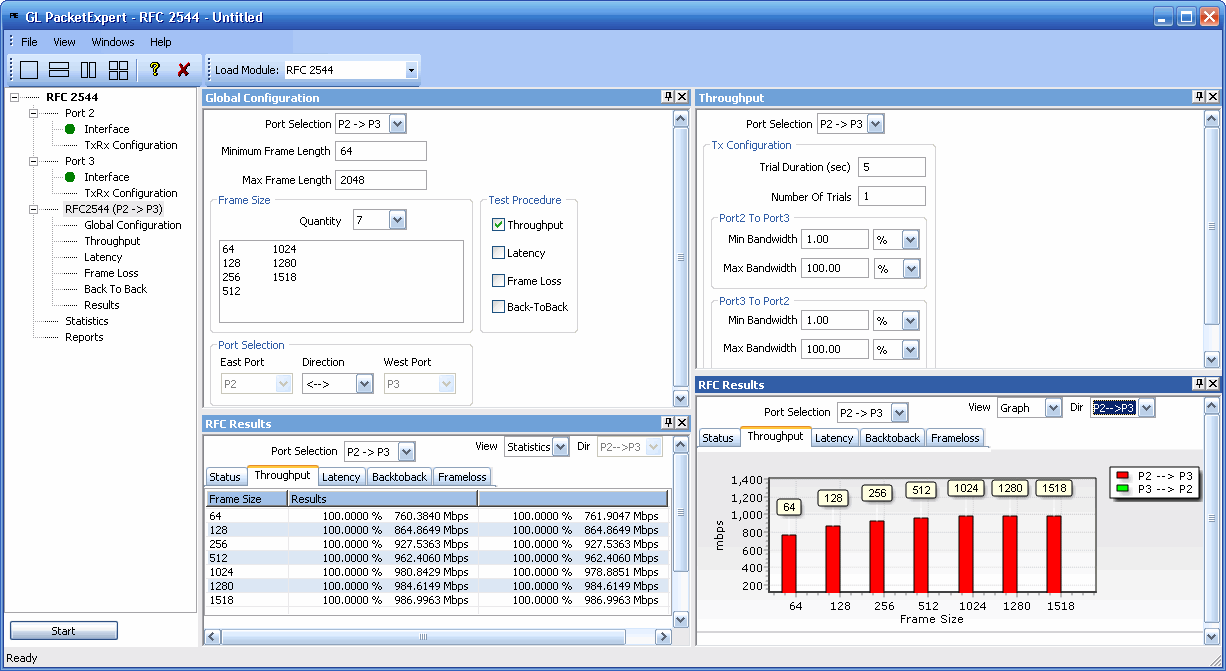Click the 760.3840 Mbps result cell
Viewport: 1226px width, 671px height.
click(431, 516)
